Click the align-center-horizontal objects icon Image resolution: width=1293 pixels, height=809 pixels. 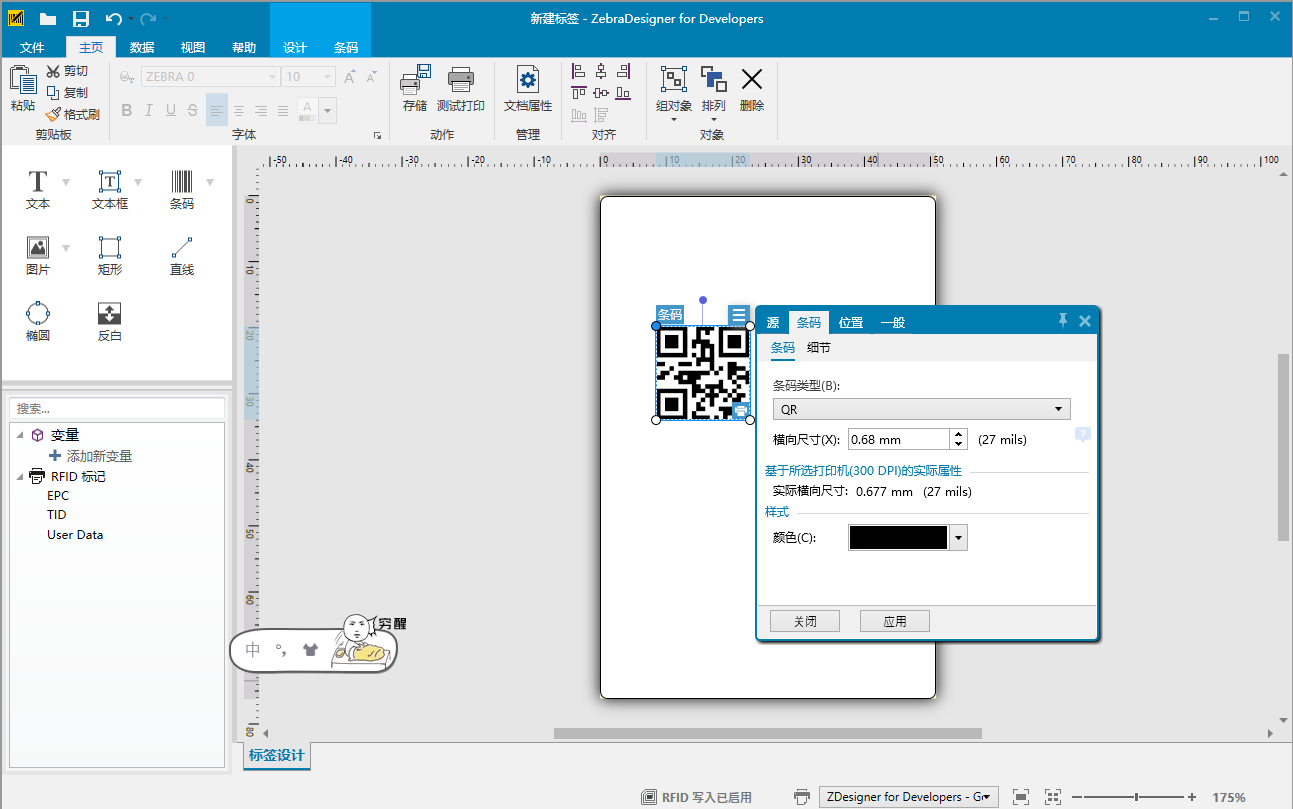[601, 71]
